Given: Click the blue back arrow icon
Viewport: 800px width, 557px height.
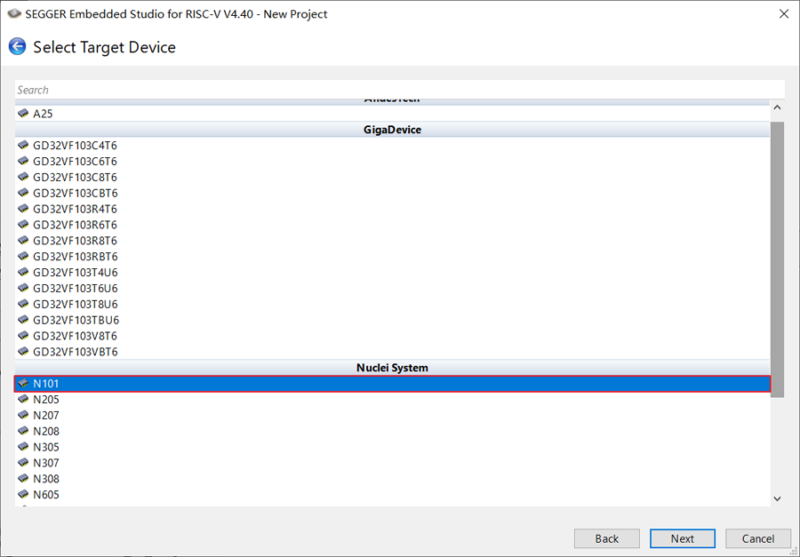Looking at the screenshot, I should (17, 47).
